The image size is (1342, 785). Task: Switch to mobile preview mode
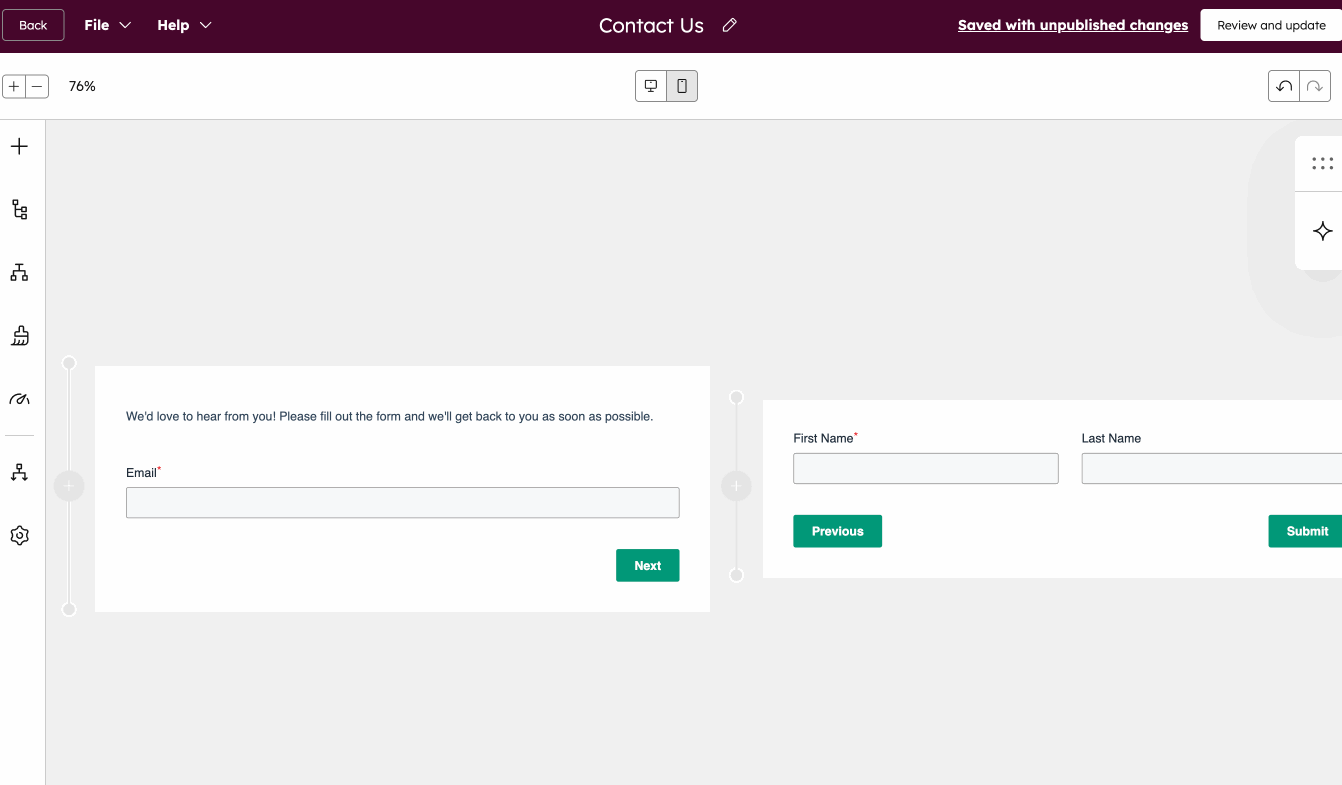pyautogui.click(x=682, y=86)
